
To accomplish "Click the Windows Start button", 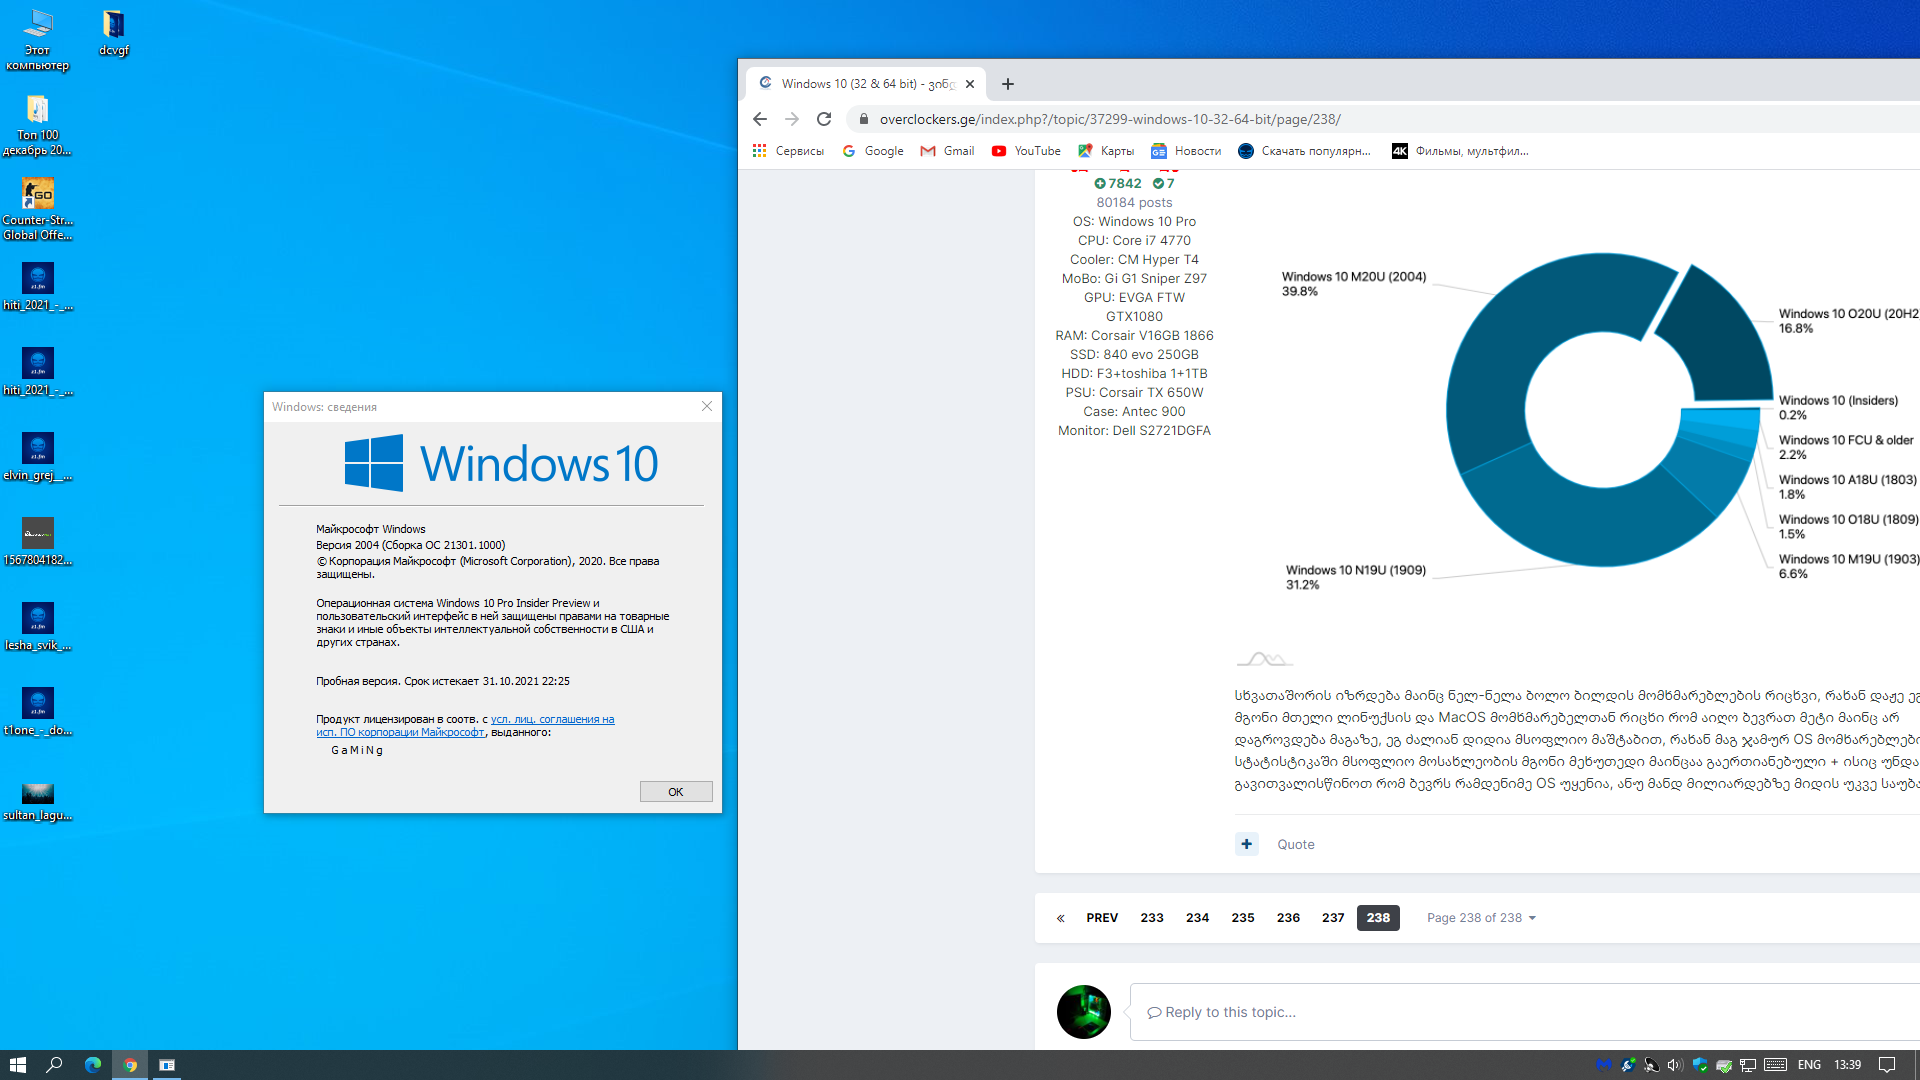I will [x=17, y=1065].
